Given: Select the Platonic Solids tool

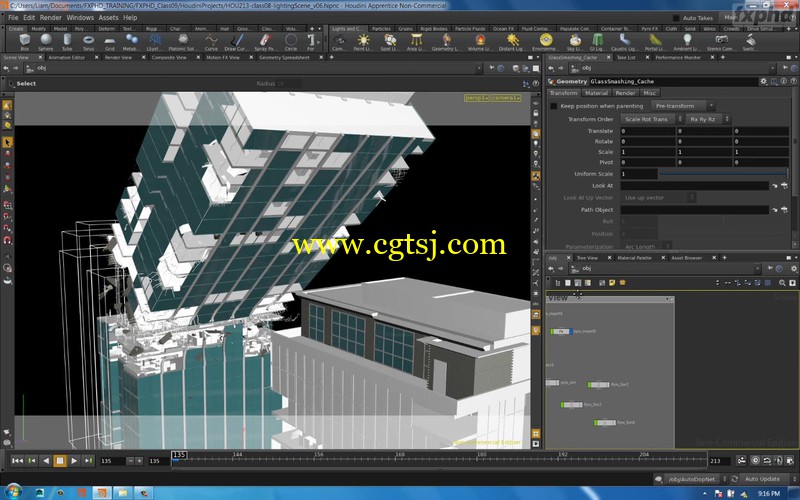Looking at the screenshot, I should [182, 42].
